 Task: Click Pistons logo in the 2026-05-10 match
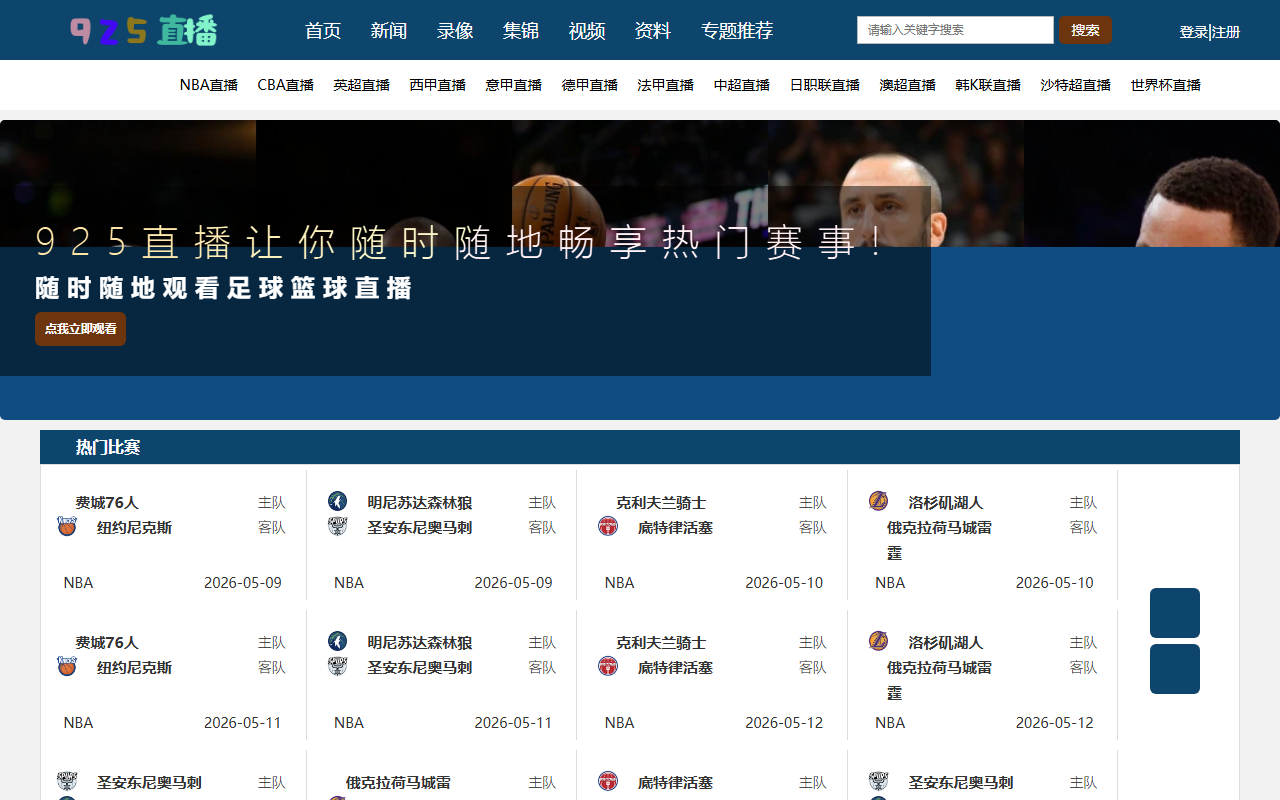point(608,526)
